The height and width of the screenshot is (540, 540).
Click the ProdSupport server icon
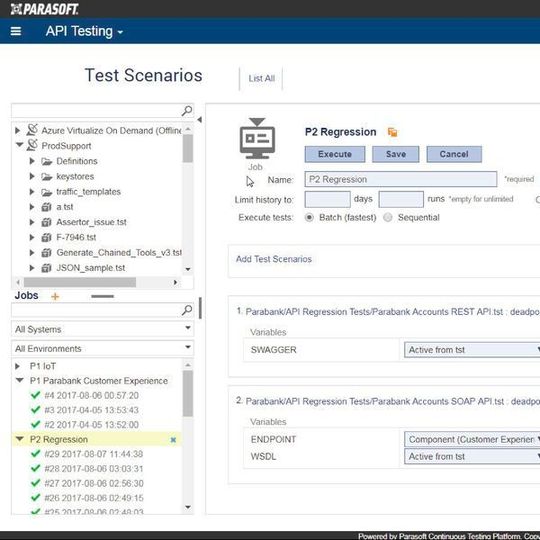pyautogui.click(x=32, y=145)
